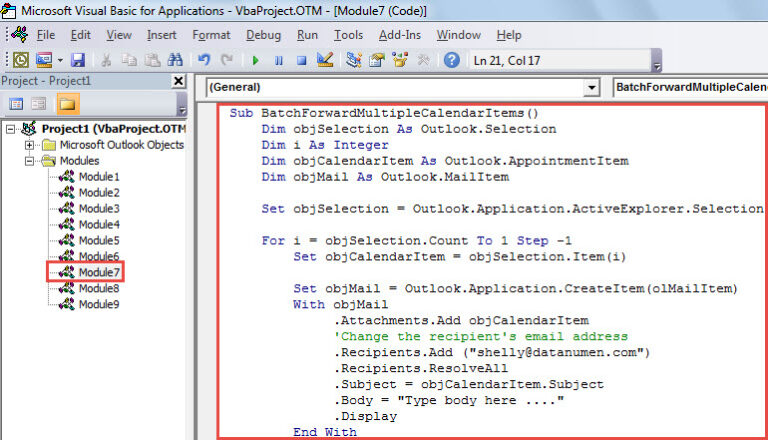Select Module3 in the project tree
Image resolution: width=768 pixels, height=440 pixels.
[98, 208]
